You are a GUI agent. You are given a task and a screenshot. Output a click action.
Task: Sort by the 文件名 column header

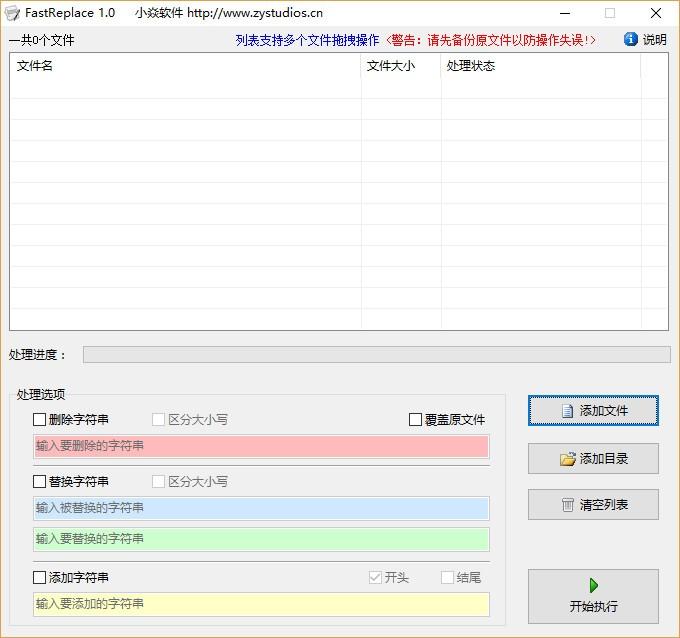click(x=186, y=66)
